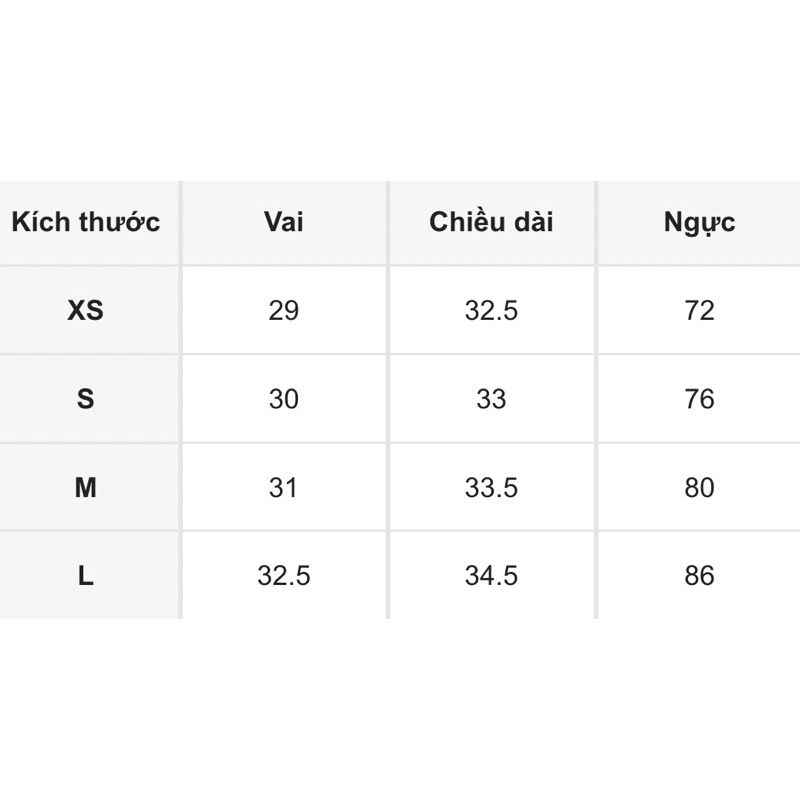Click the S chest value 76
The height and width of the screenshot is (800, 800).
click(699, 399)
